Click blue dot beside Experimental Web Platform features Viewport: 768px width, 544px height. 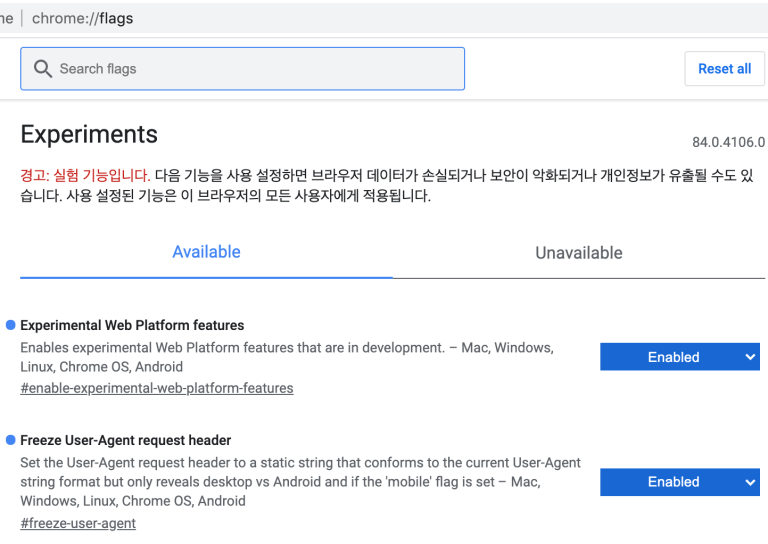11,325
